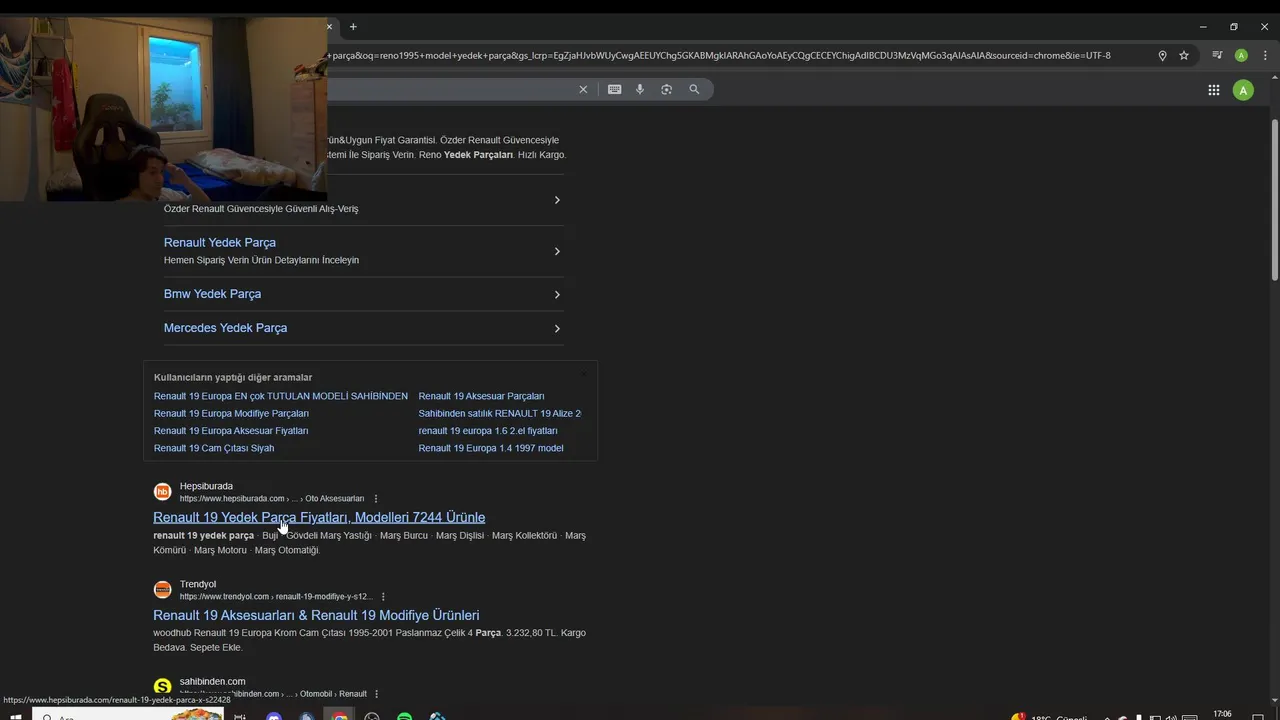Search renault 19 europa 1.6 2.el fiyatları
1280x720 pixels.
488,431
